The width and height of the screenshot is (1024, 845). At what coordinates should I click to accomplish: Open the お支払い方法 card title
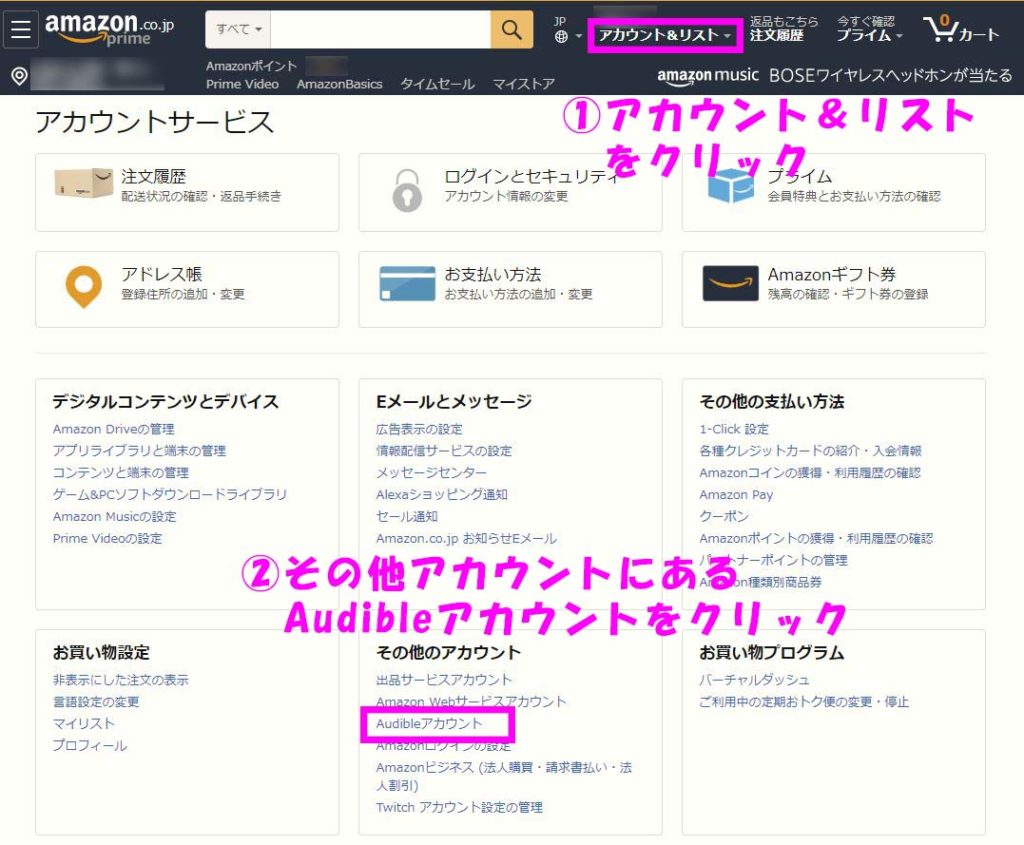click(492, 274)
